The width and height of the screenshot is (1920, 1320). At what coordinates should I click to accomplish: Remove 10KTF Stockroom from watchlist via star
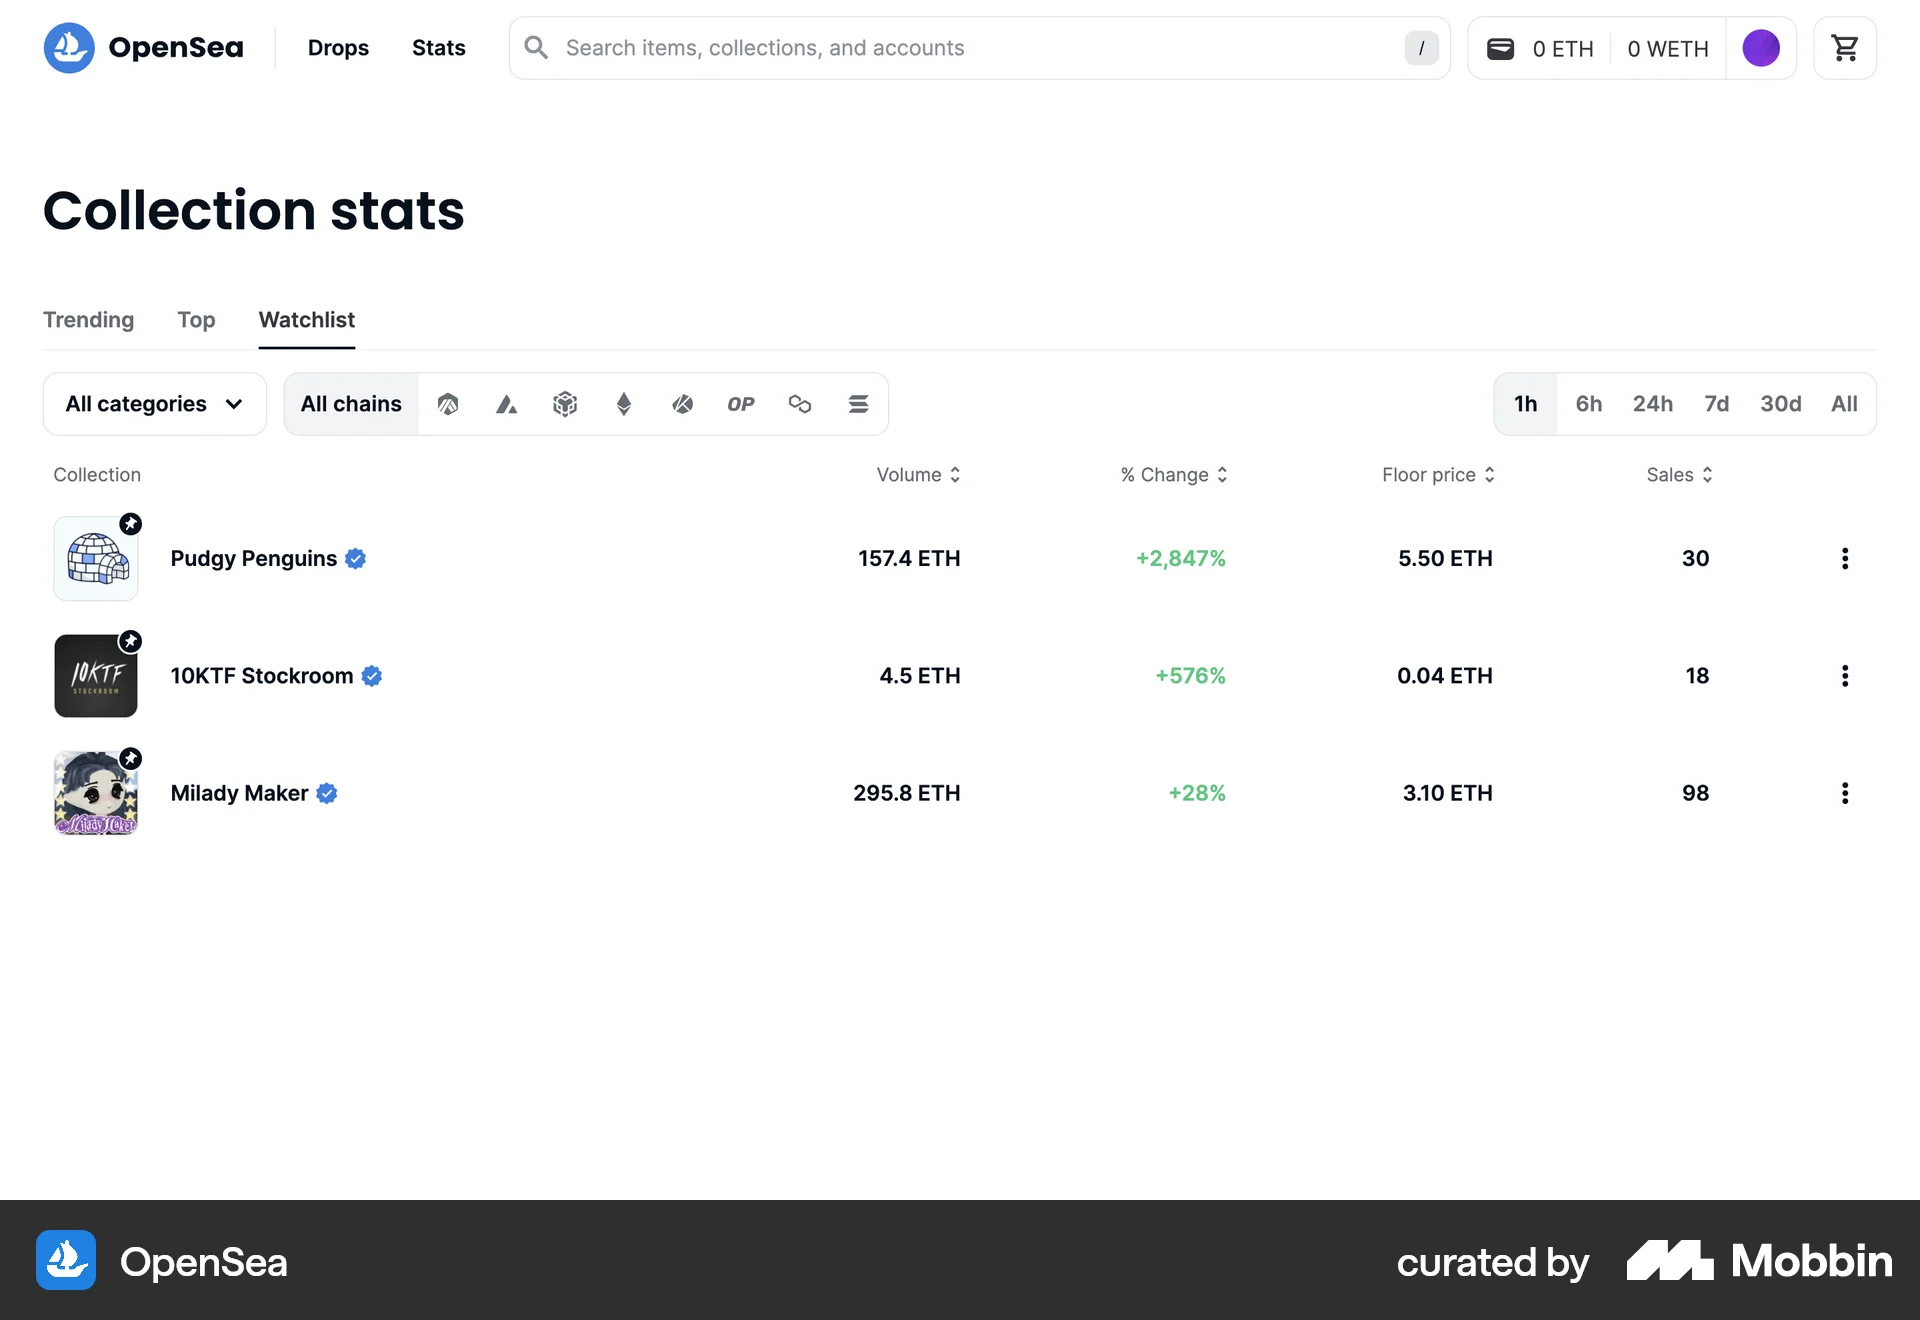[x=131, y=641]
